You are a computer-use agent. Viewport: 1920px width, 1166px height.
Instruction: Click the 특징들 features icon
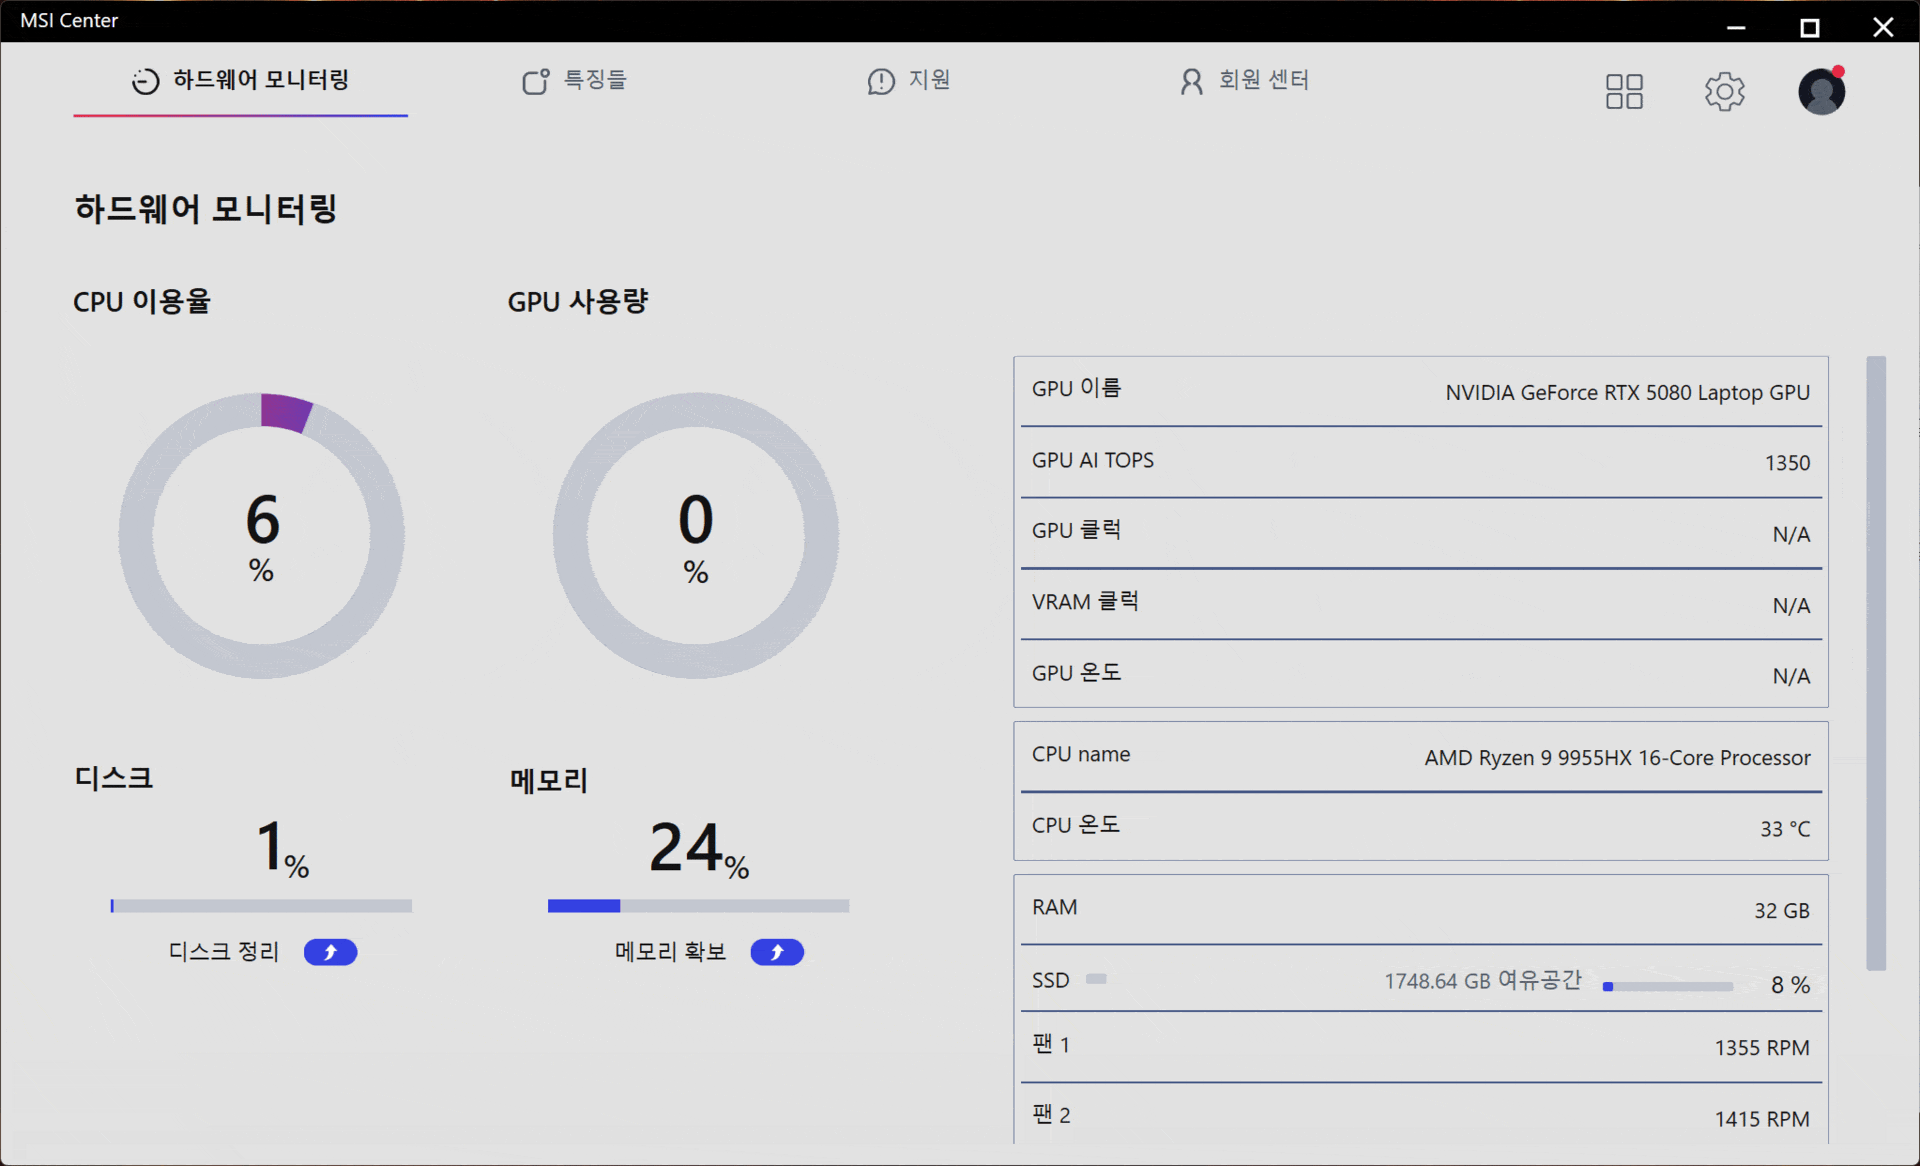pos(536,81)
